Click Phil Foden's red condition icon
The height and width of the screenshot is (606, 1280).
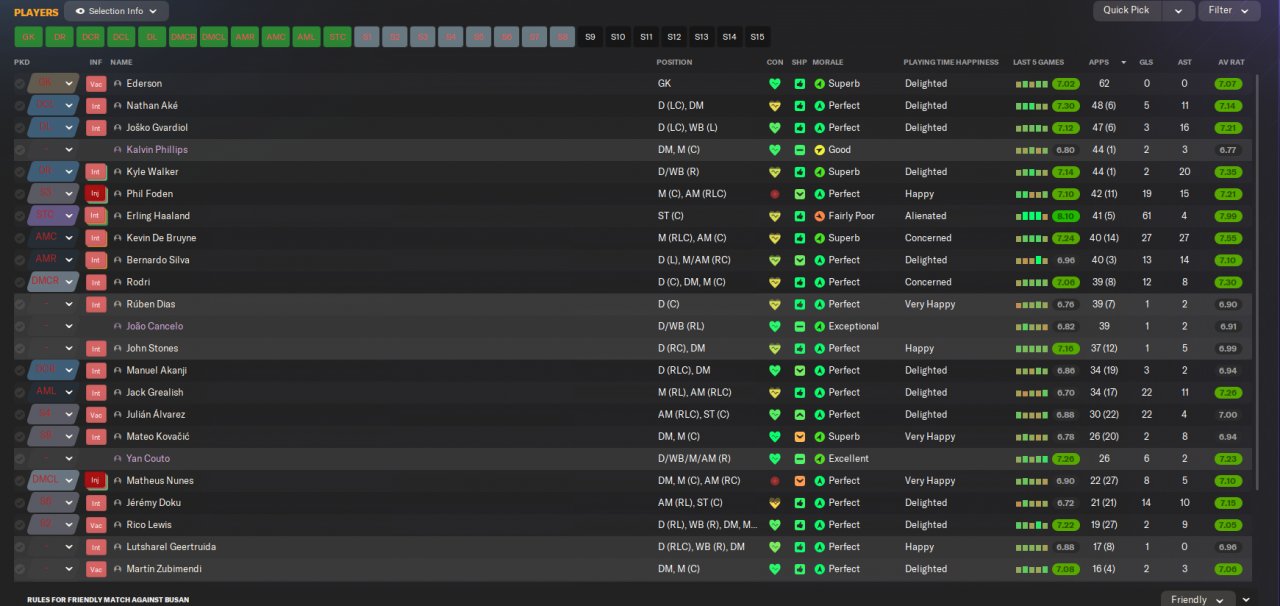point(774,194)
